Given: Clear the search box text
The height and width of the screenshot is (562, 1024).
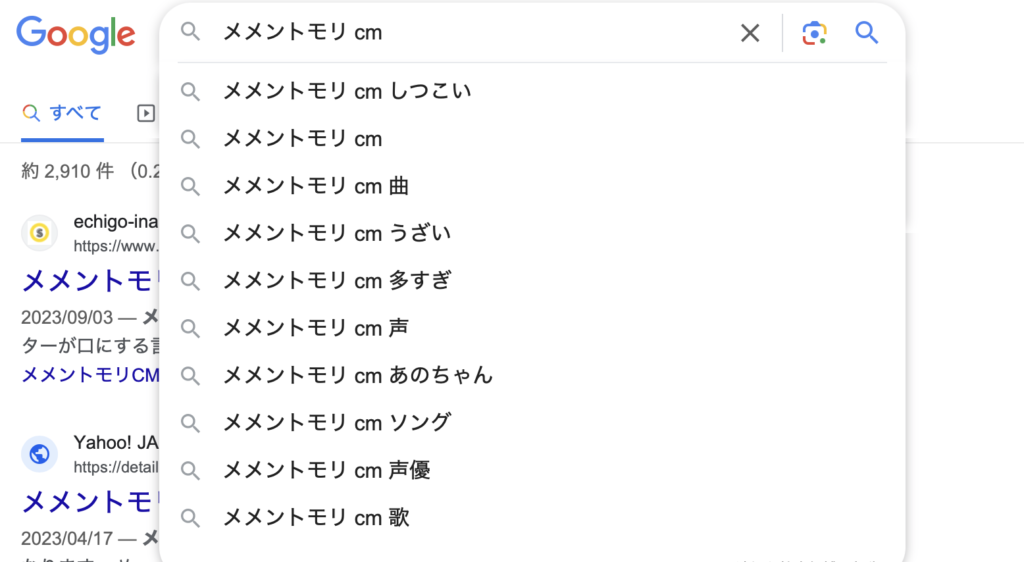Looking at the screenshot, I should (x=750, y=33).
